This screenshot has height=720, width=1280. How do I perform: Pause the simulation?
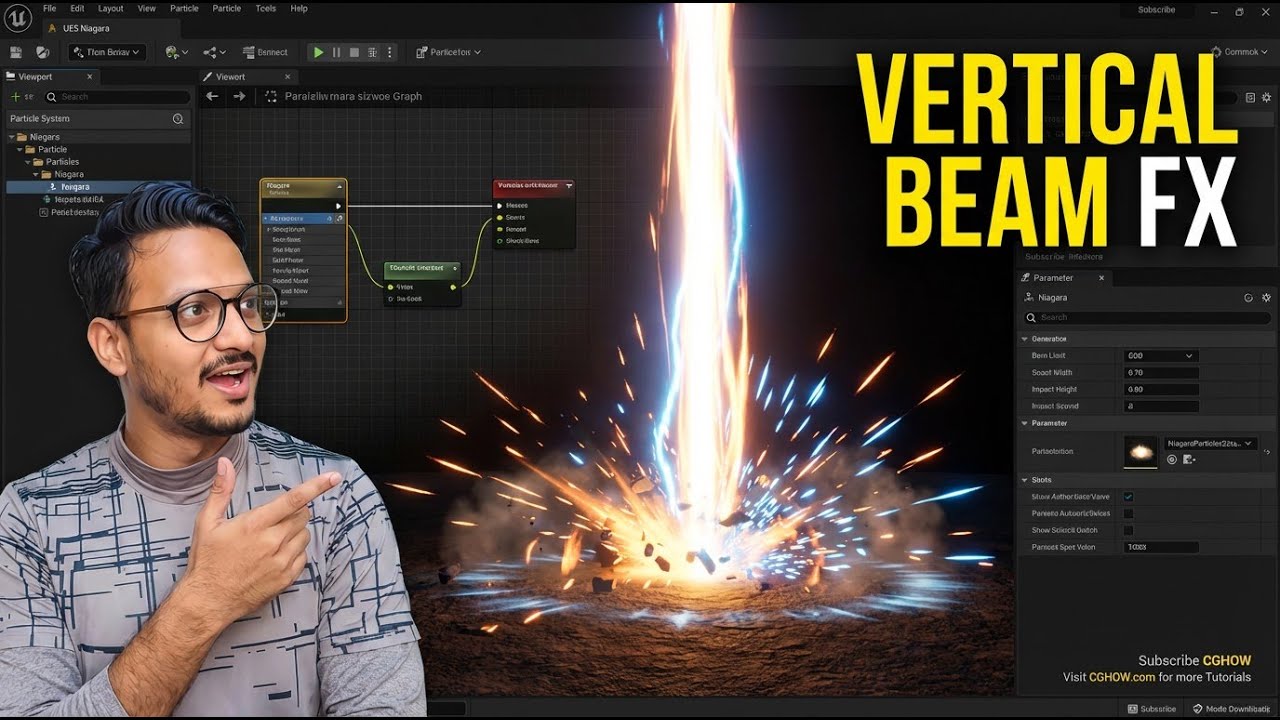pos(336,52)
